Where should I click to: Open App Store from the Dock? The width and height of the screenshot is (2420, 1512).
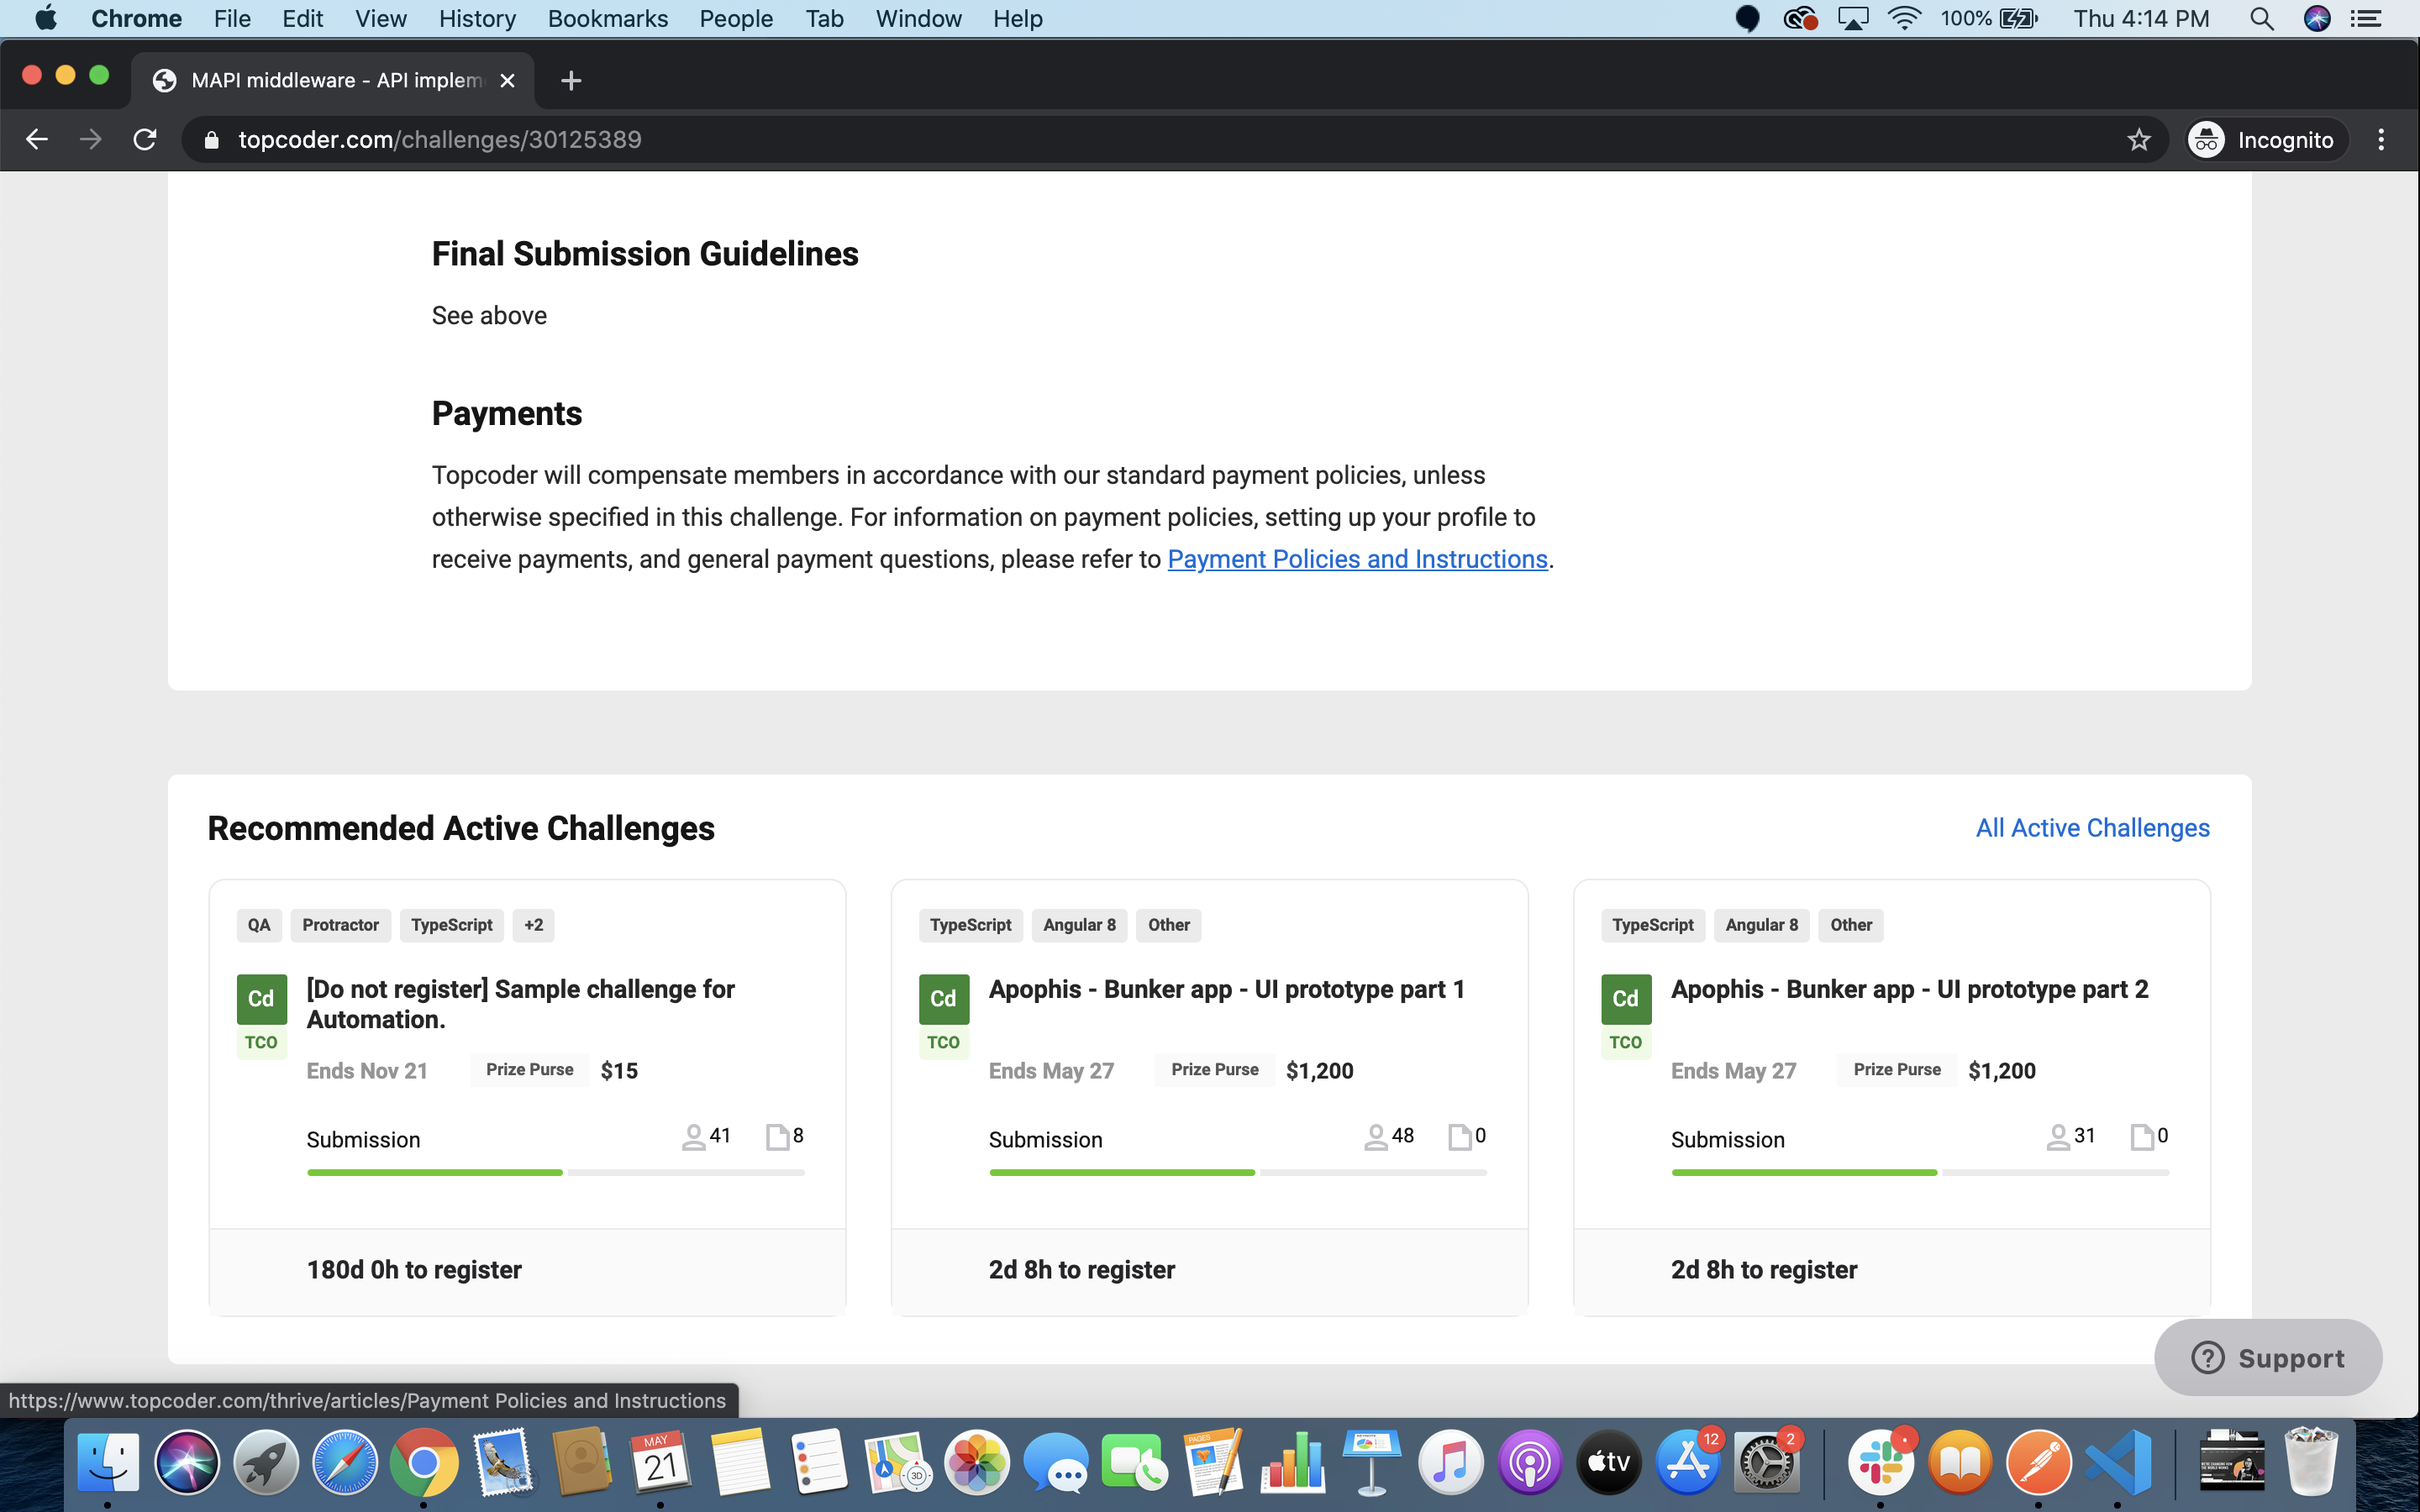pyautogui.click(x=1688, y=1463)
